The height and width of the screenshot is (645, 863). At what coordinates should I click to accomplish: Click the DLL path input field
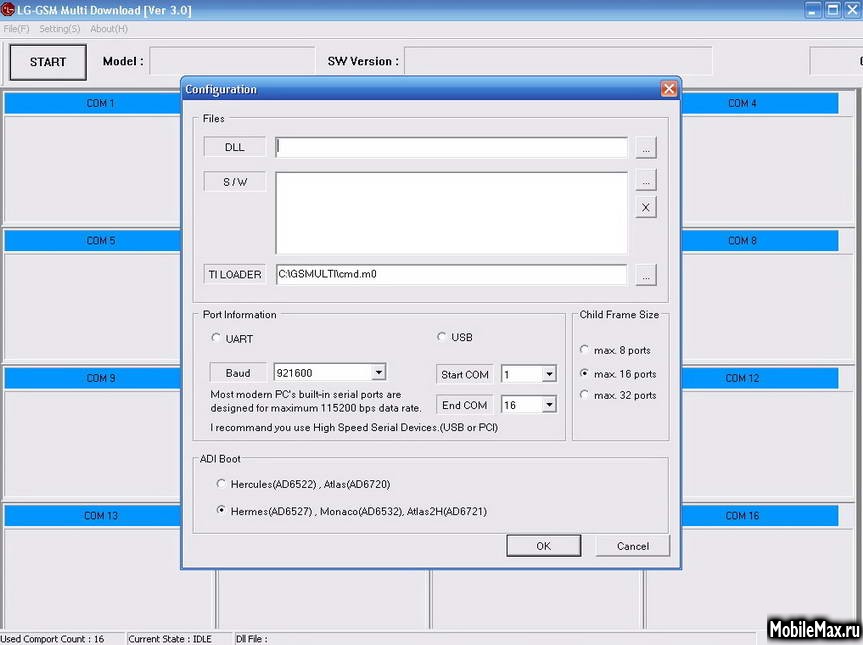click(451, 147)
